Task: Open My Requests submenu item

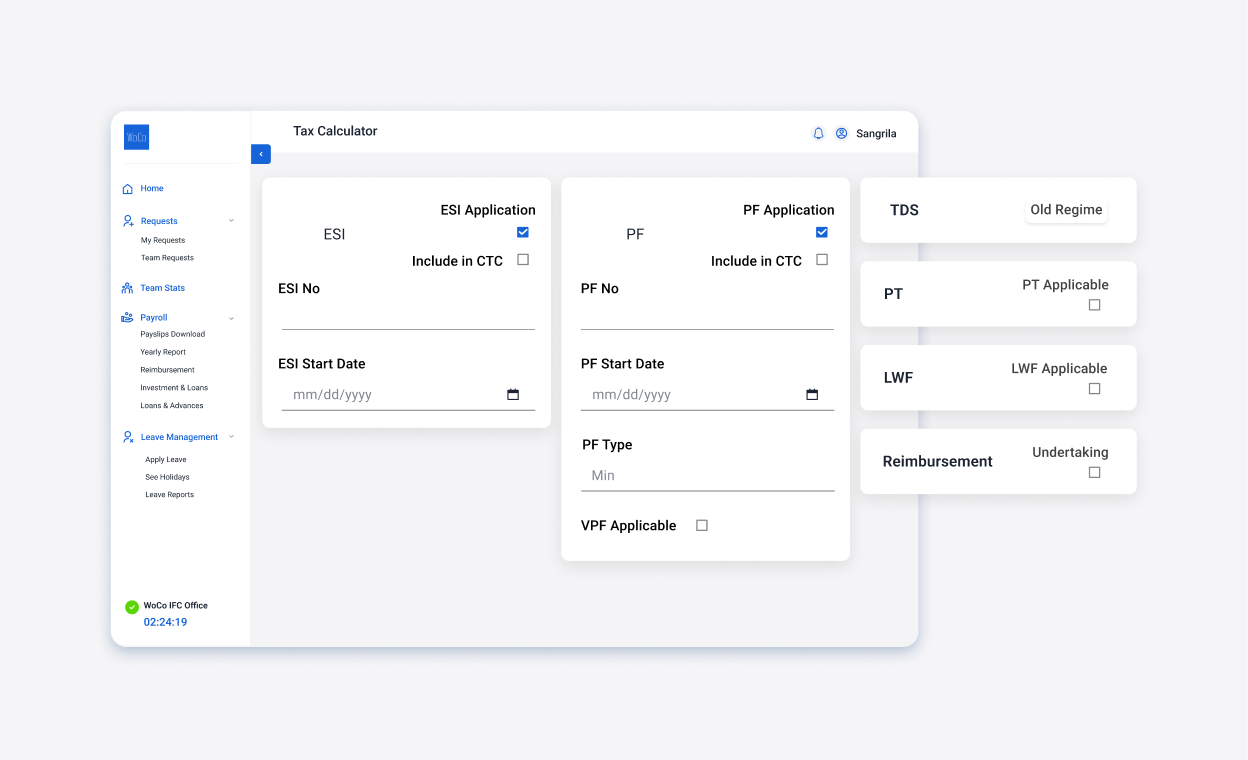Action: pyautogui.click(x=163, y=241)
